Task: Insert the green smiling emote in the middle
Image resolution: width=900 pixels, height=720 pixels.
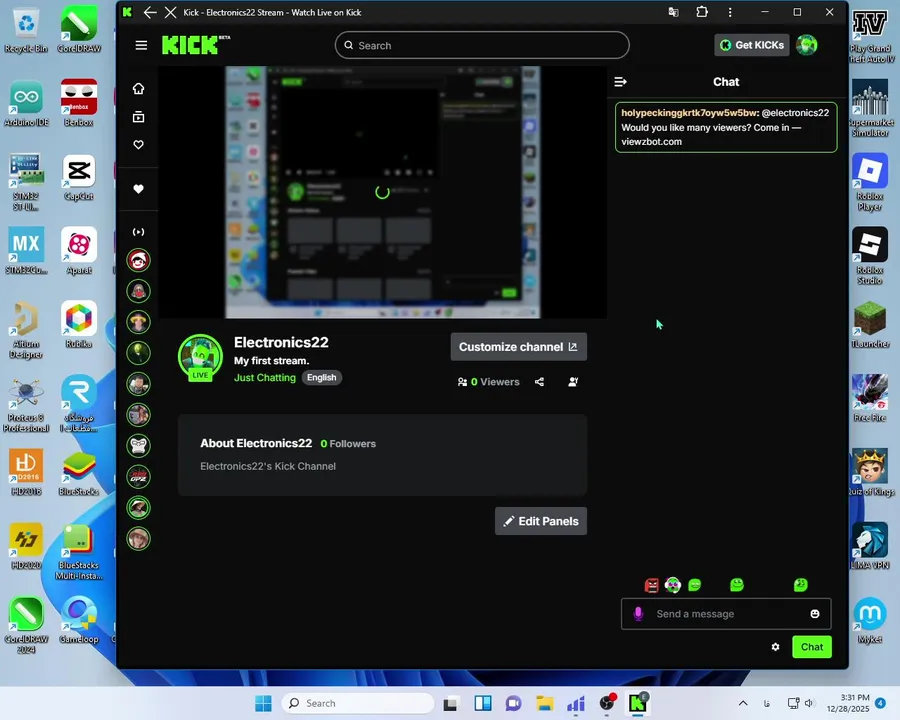Action: point(736,585)
